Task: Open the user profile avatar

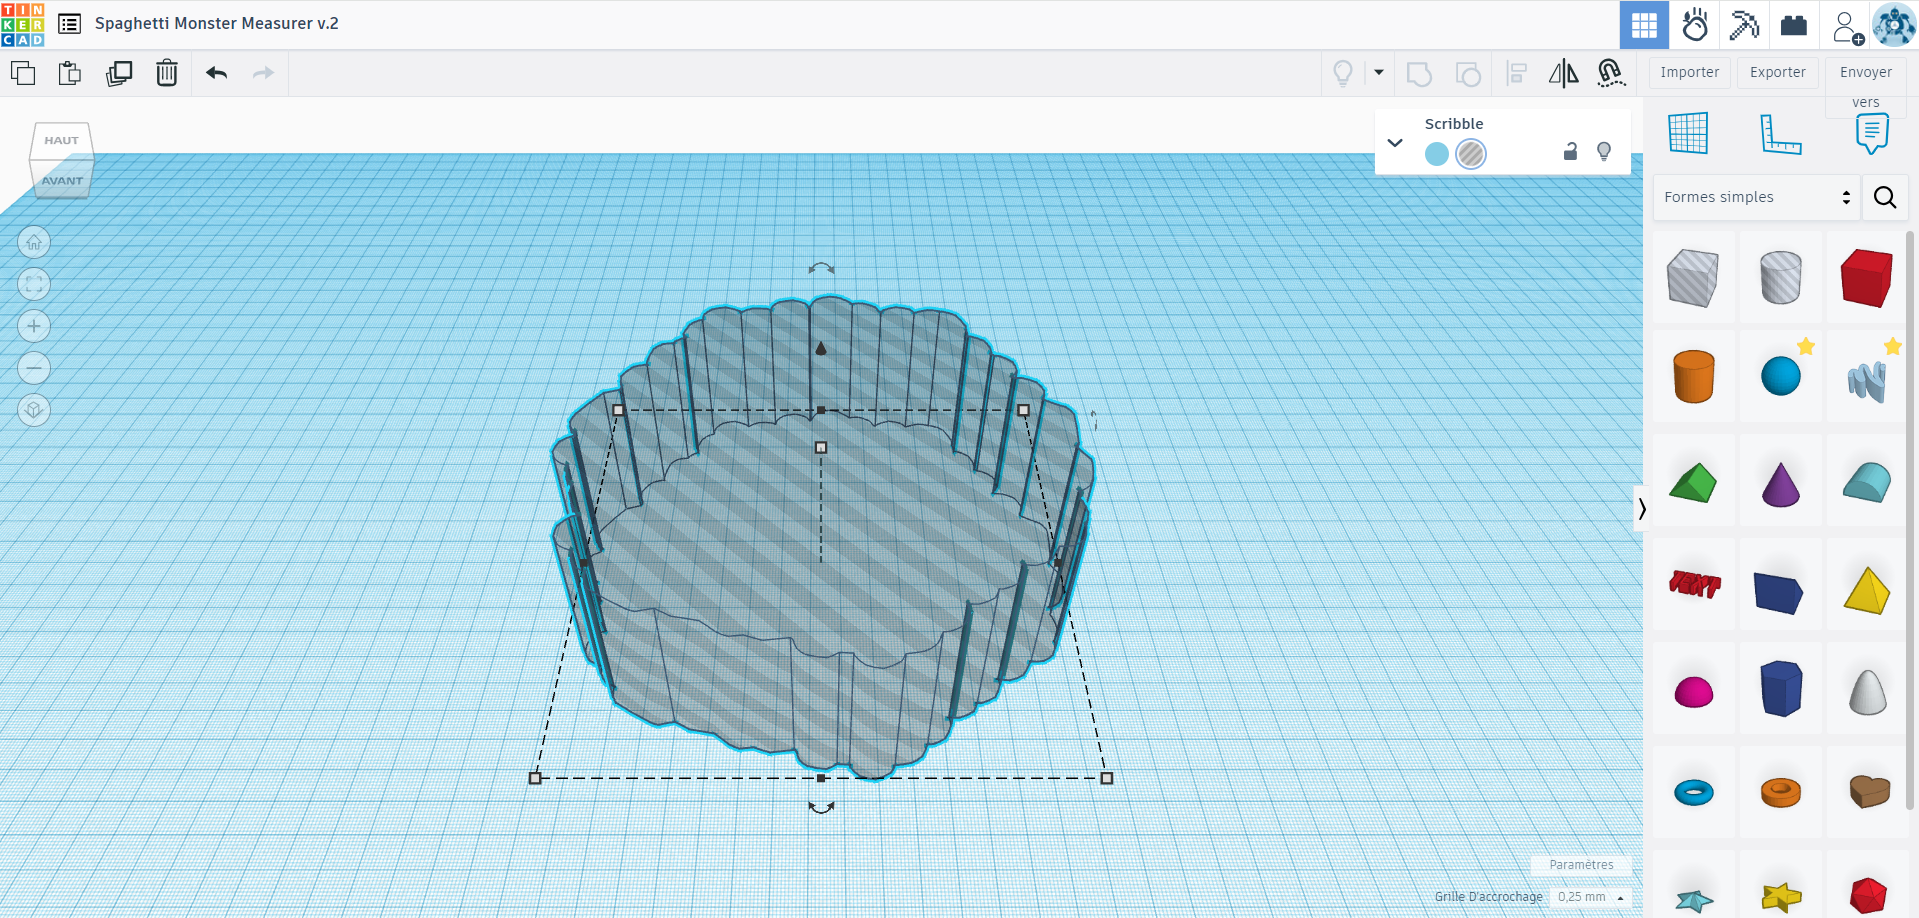Action: pyautogui.click(x=1894, y=25)
